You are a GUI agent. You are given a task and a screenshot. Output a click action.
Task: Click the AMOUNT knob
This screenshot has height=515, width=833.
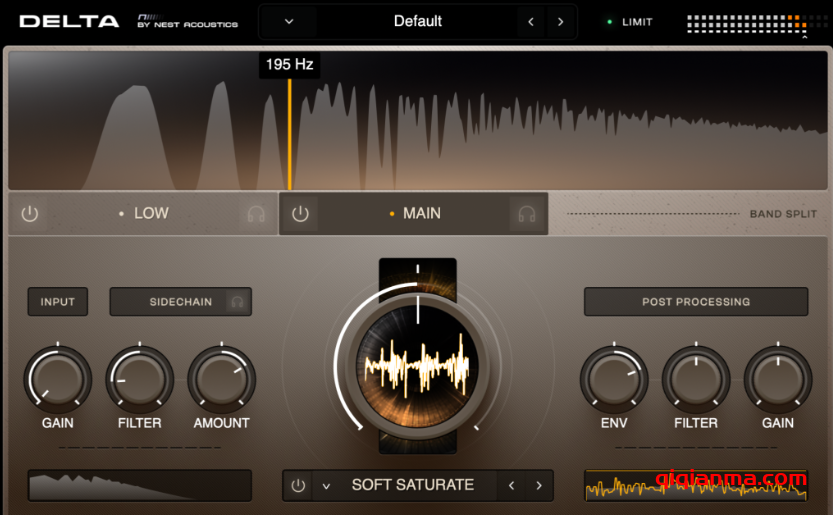222,379
